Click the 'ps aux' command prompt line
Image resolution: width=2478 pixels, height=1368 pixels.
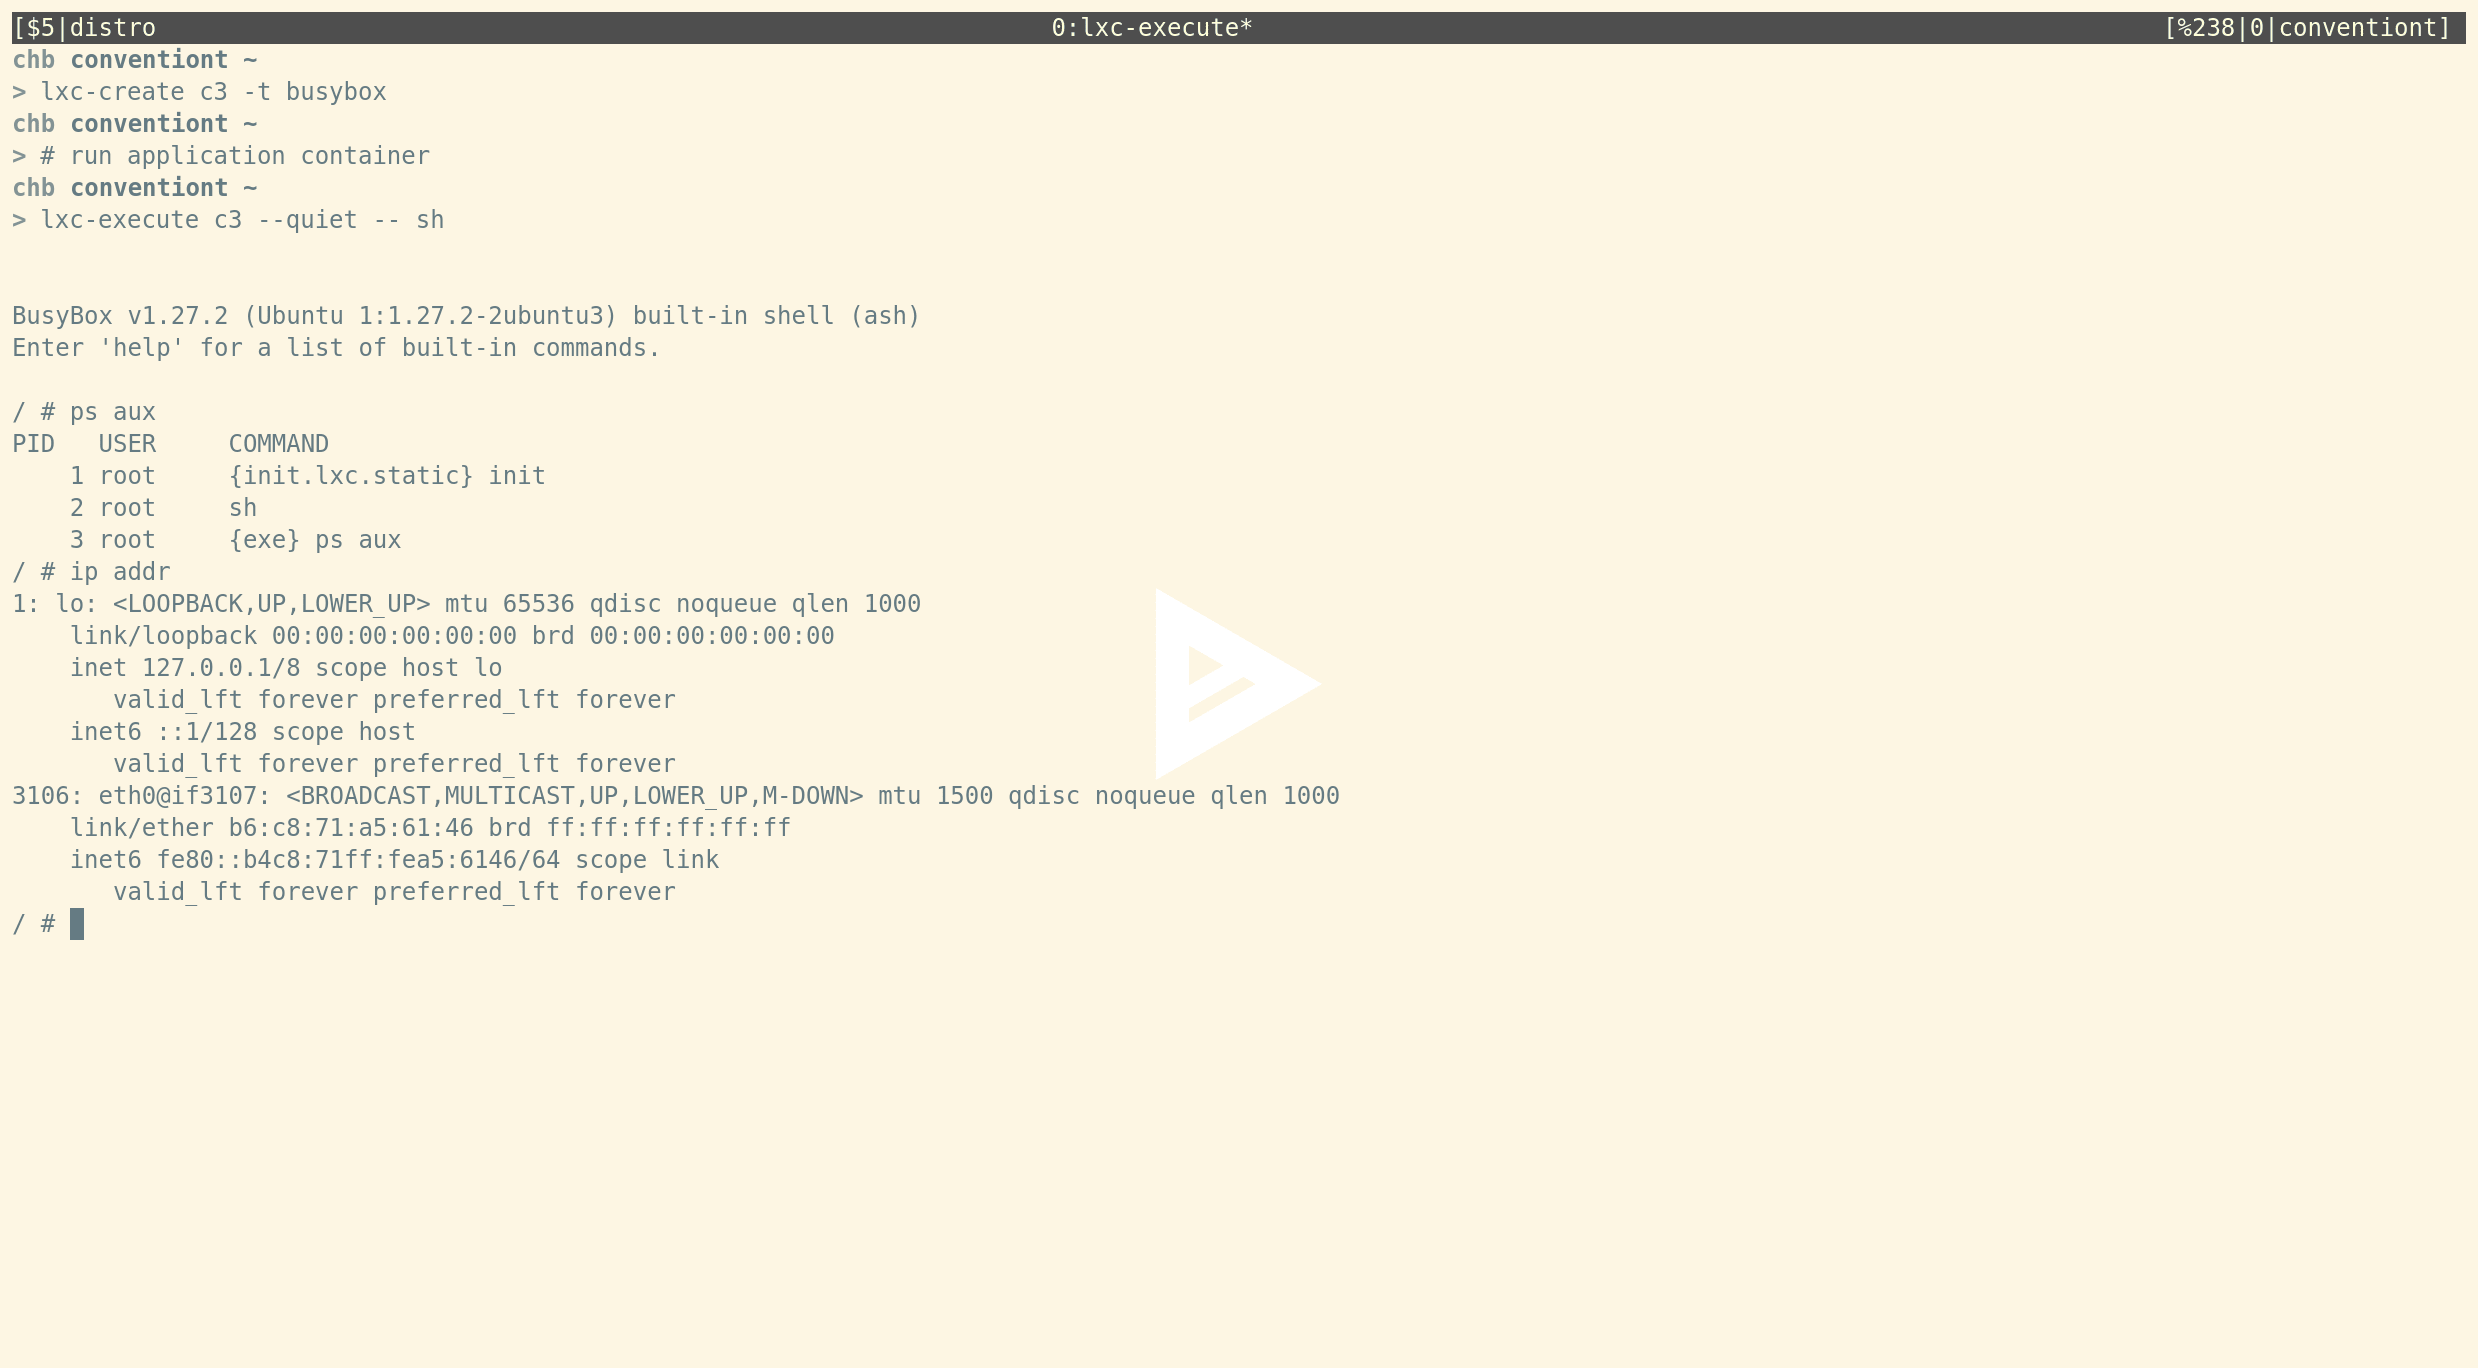click(84, 412)
